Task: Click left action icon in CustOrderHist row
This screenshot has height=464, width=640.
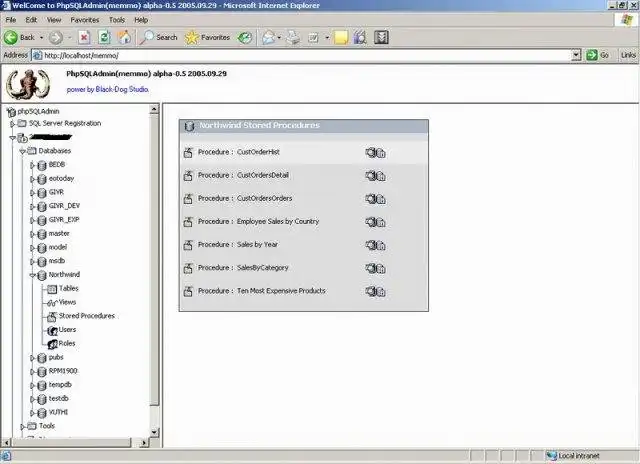Action: (x=370, y=153)
